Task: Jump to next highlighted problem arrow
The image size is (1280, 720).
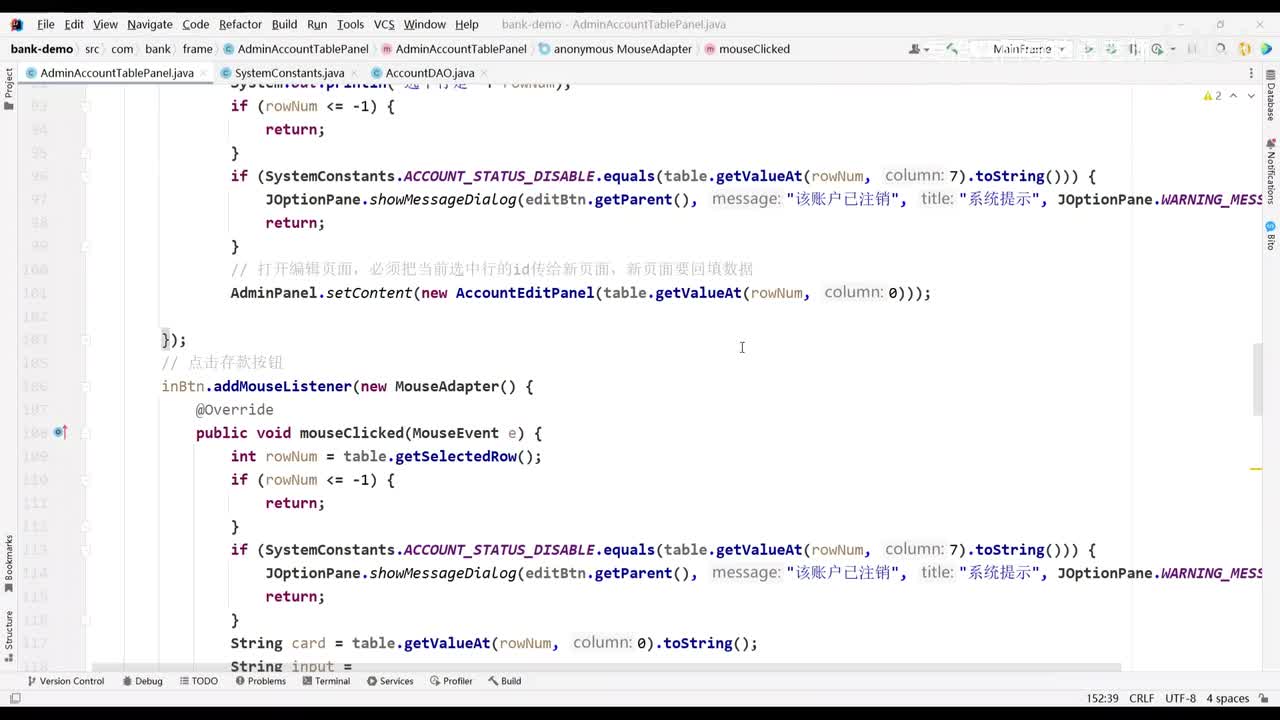Action: 1250,96
